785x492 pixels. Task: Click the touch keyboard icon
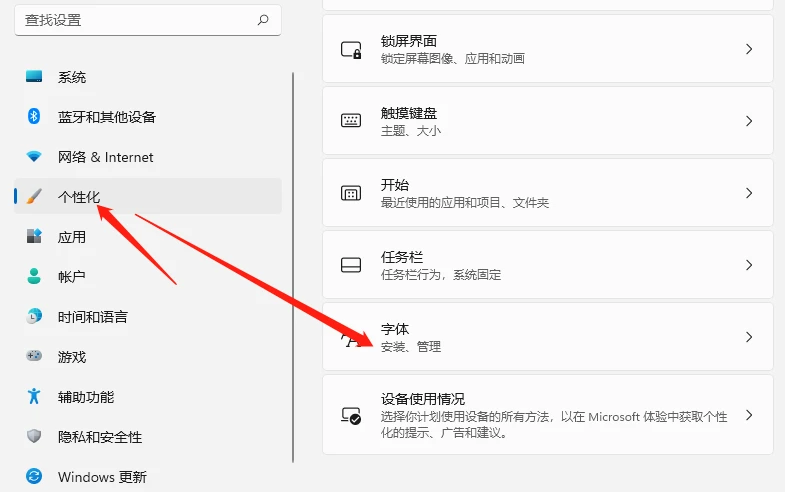[351, 121]
